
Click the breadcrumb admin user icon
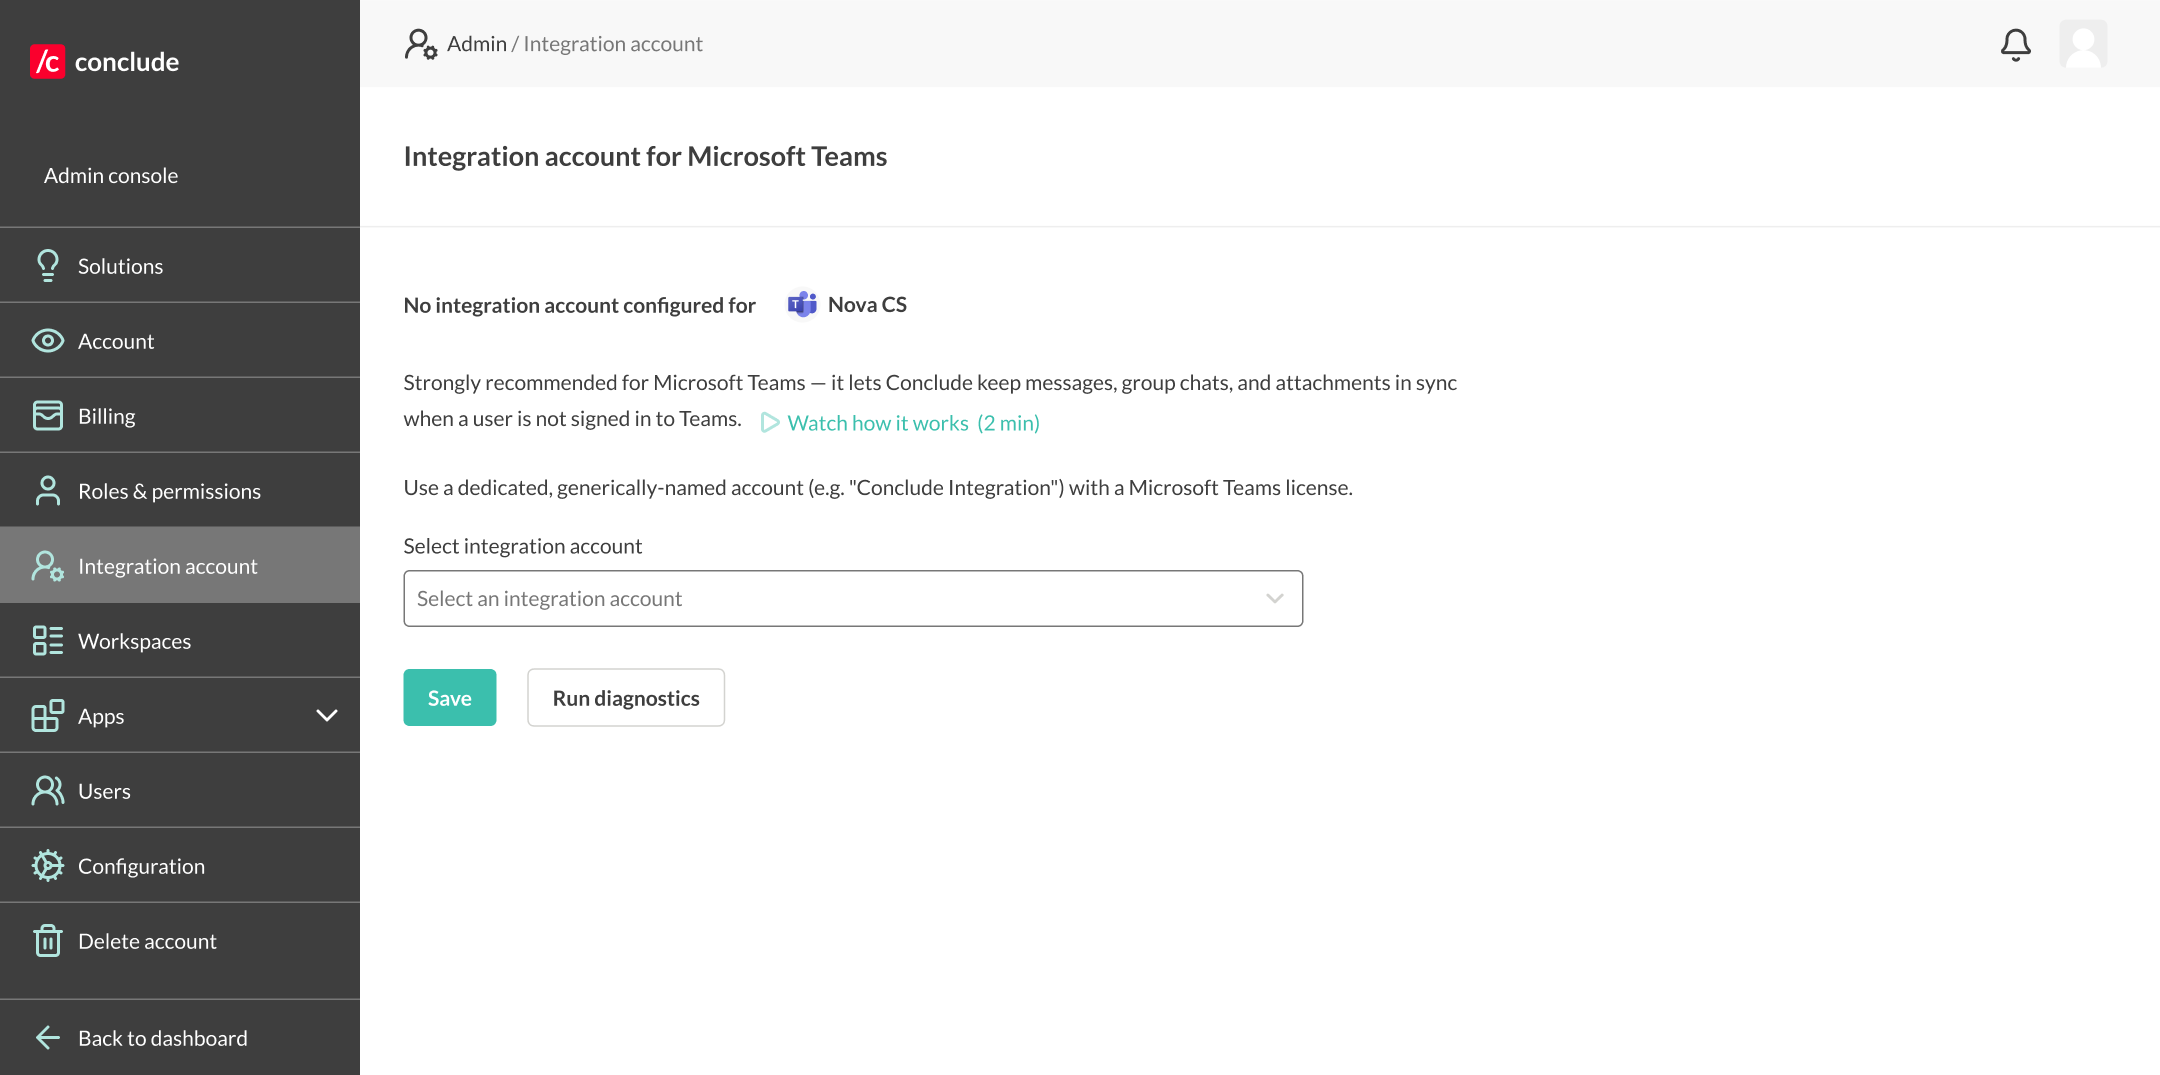(x=421, y=44)
